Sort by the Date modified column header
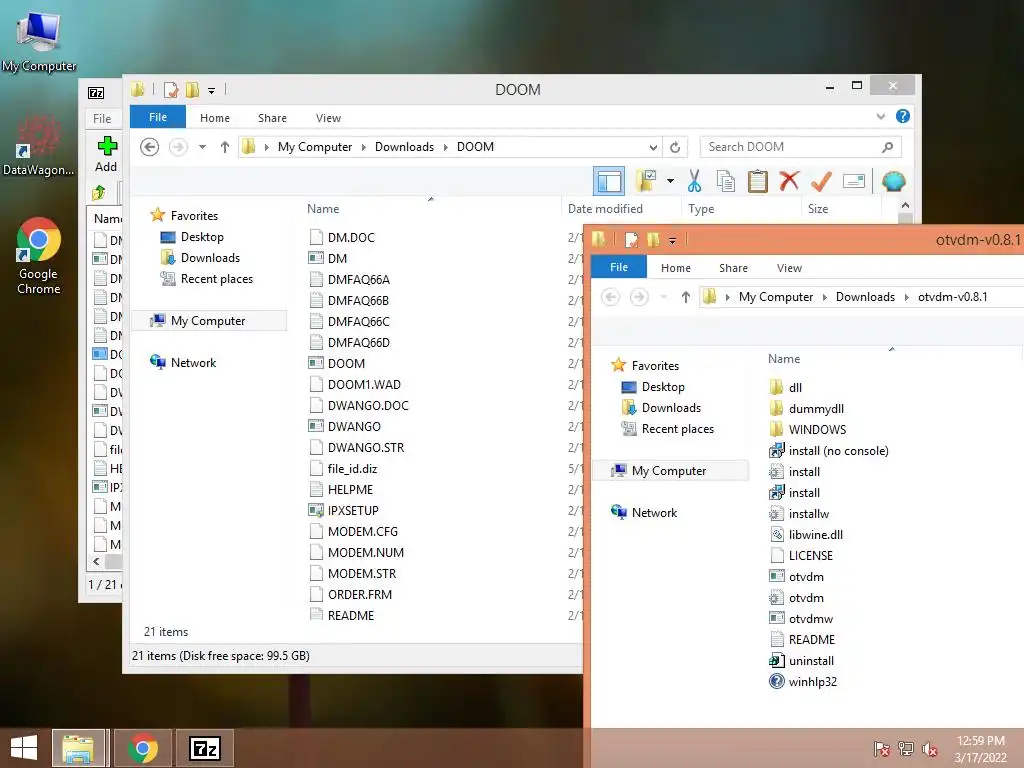The height and width of the screenshot is (768, 1024). click(605, 209)
